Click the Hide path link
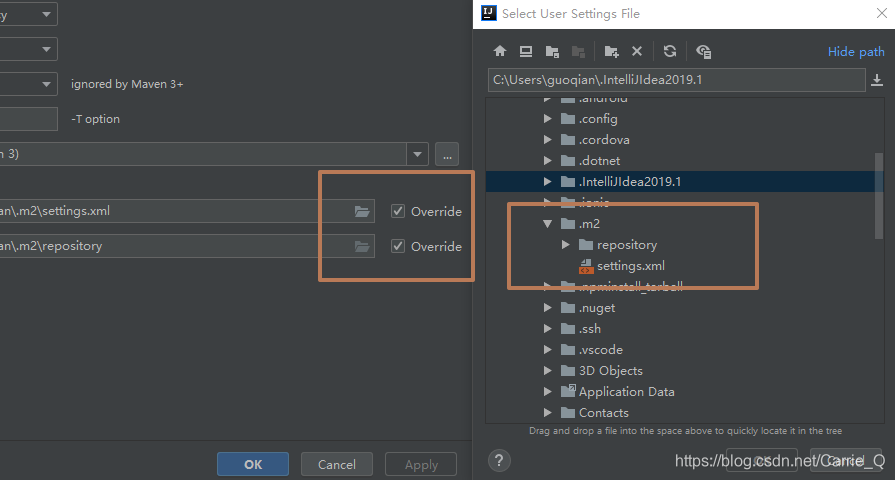This screenshot has height=480, width=895. pos(856,51)
